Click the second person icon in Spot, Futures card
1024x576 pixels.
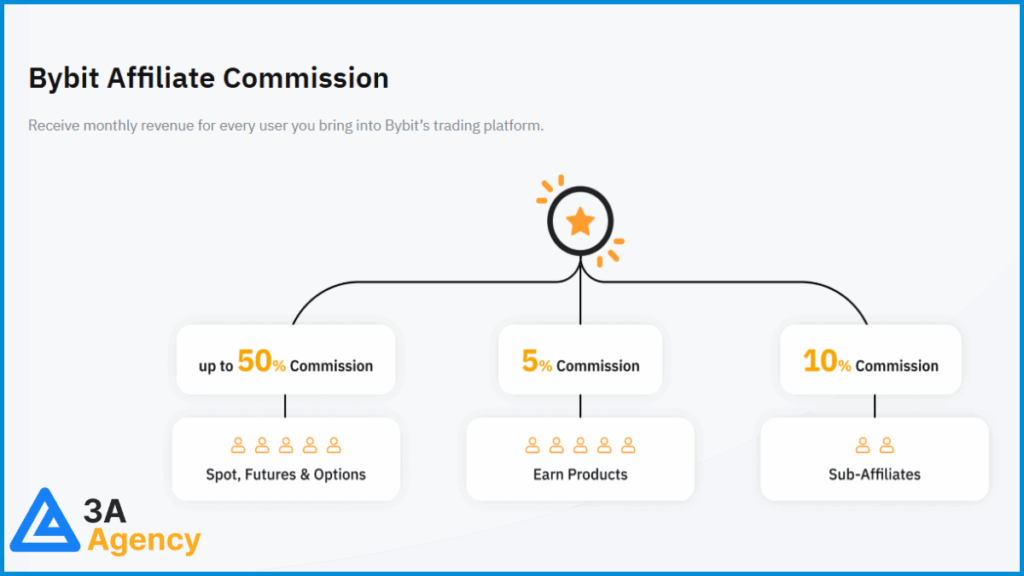262,445
